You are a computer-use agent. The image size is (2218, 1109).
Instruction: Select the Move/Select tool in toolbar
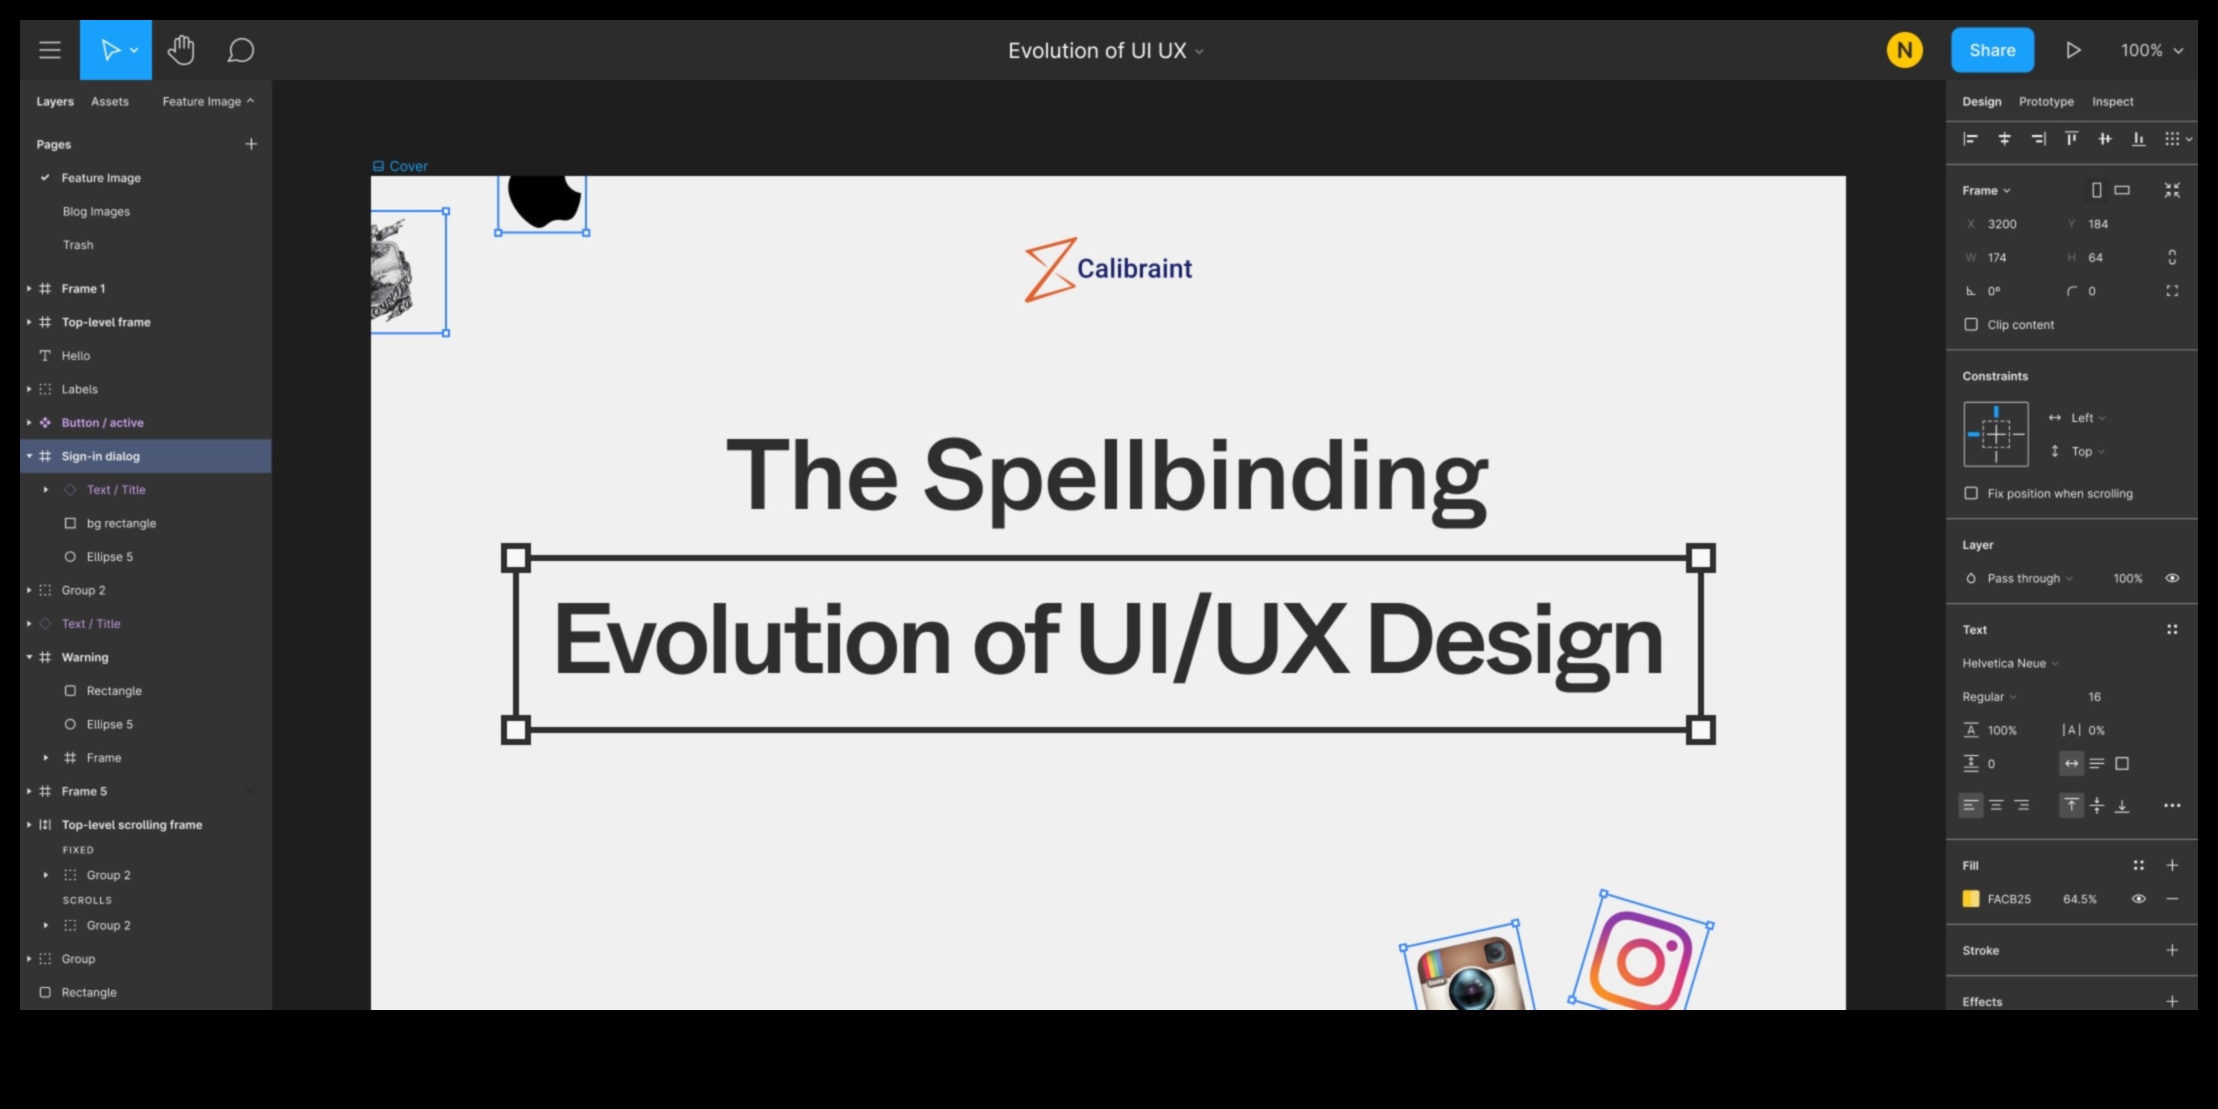tap(113, 50)
